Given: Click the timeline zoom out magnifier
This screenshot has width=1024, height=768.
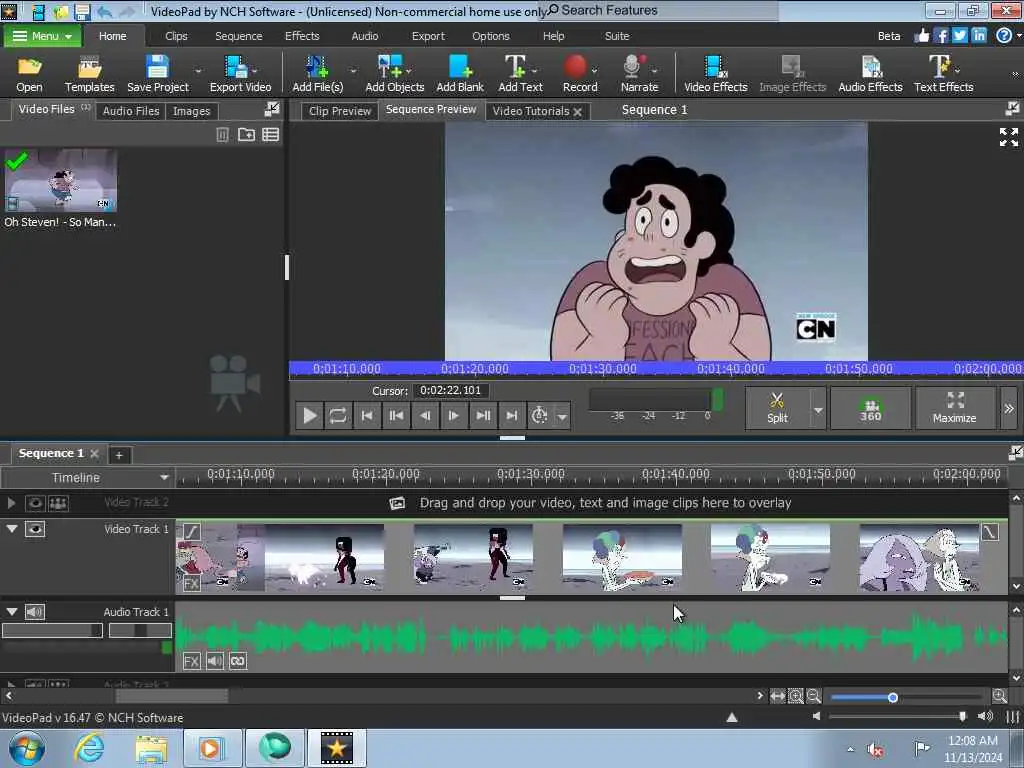Looking at the screenshot, I should [x=814, y=696].
